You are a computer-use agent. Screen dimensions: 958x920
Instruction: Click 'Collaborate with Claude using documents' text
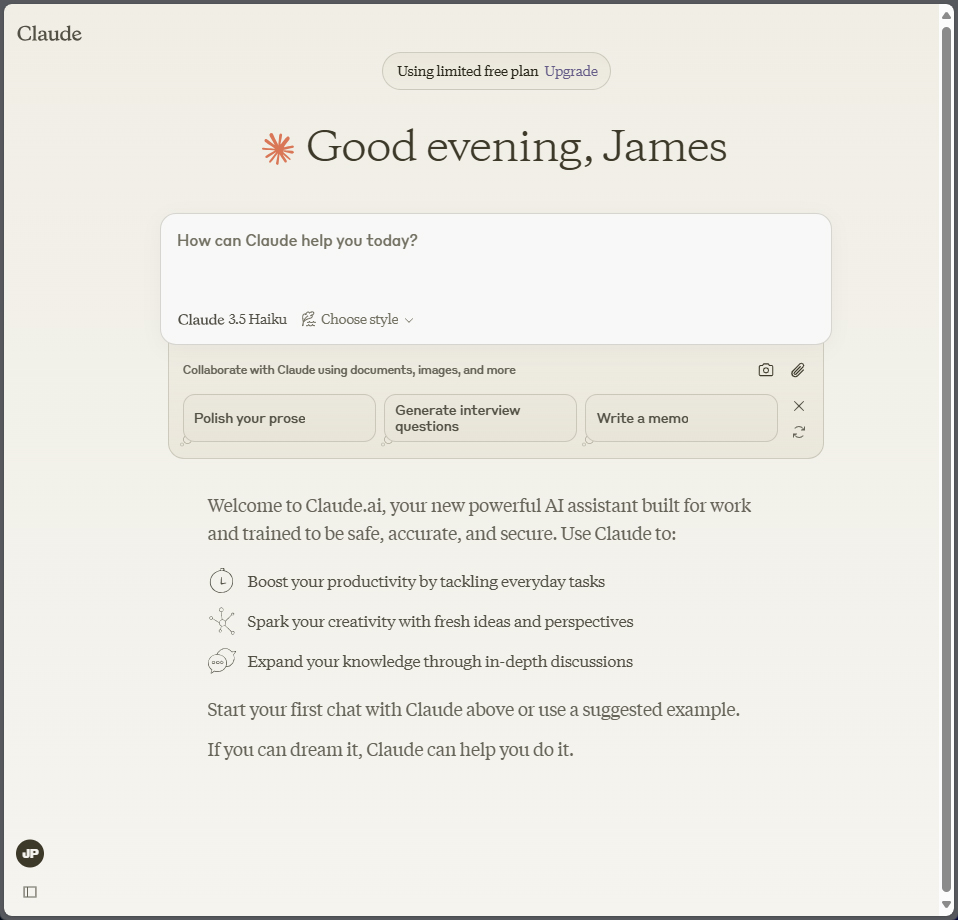[x=349, y=370]
